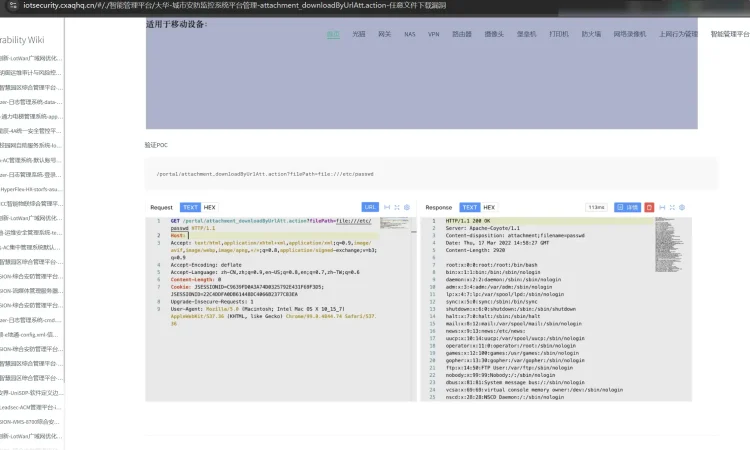Open the 日志管理系统-data sidebar entry
This screenshot has height=450, width=750.
(31, 101)
